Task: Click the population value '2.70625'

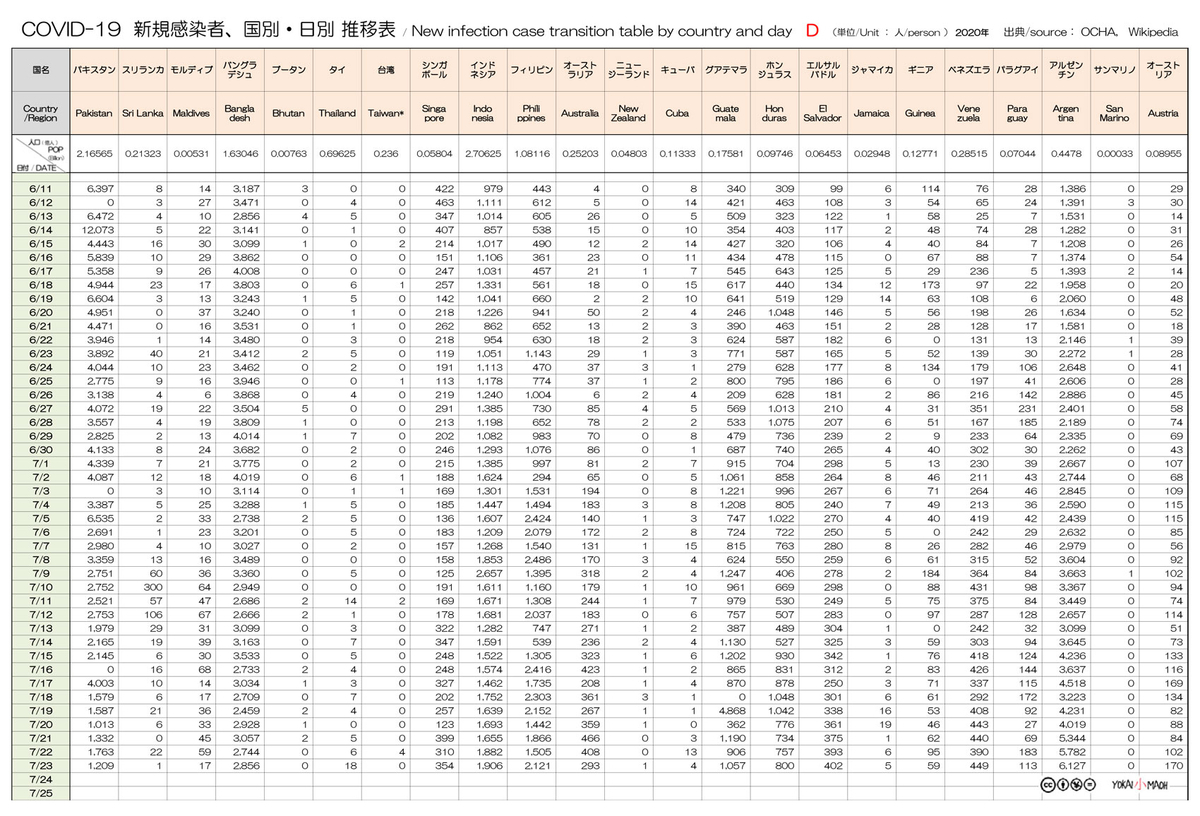Action: [x=483, y=155]
